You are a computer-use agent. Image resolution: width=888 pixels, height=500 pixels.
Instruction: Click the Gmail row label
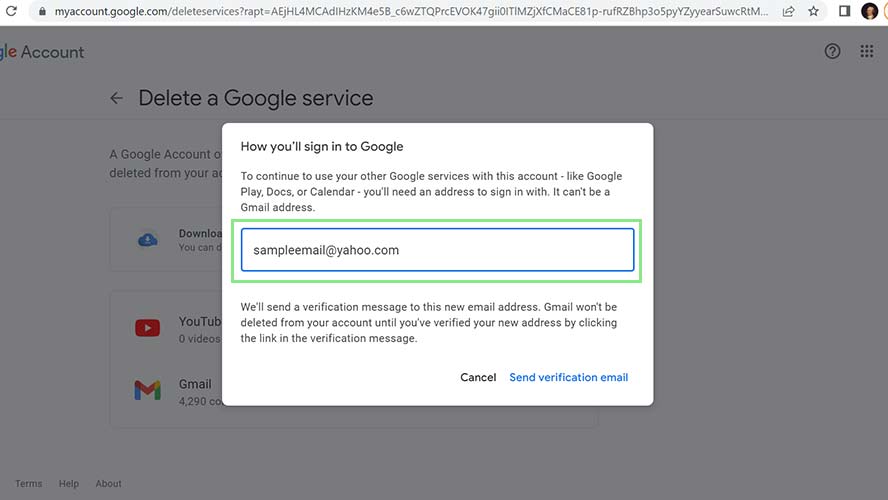coord(195,384)
